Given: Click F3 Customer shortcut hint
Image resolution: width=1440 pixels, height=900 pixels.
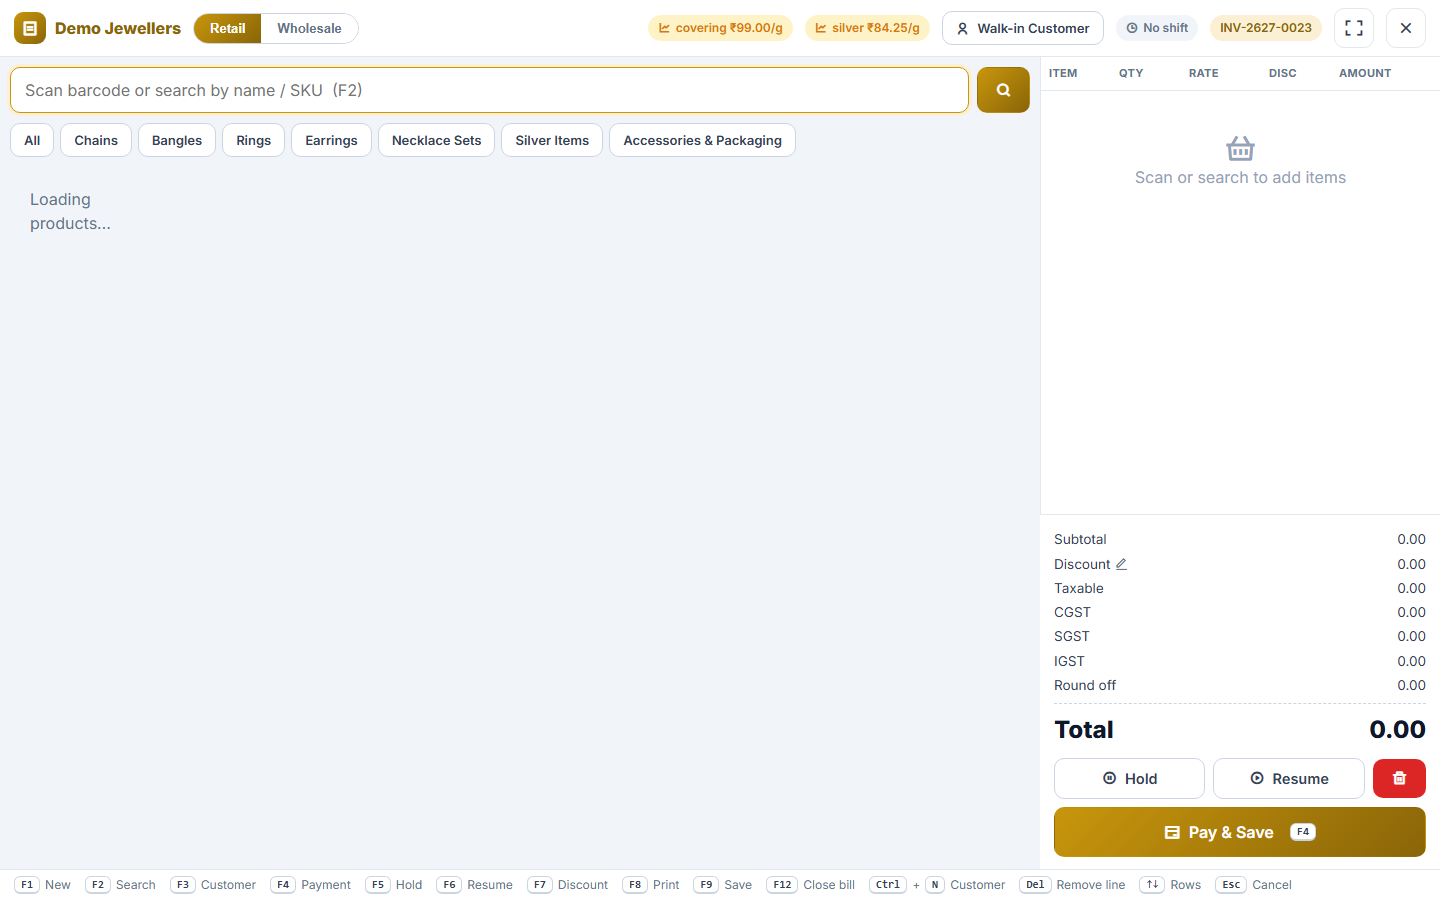Looking at the screenshot, I should coord(213,885).
